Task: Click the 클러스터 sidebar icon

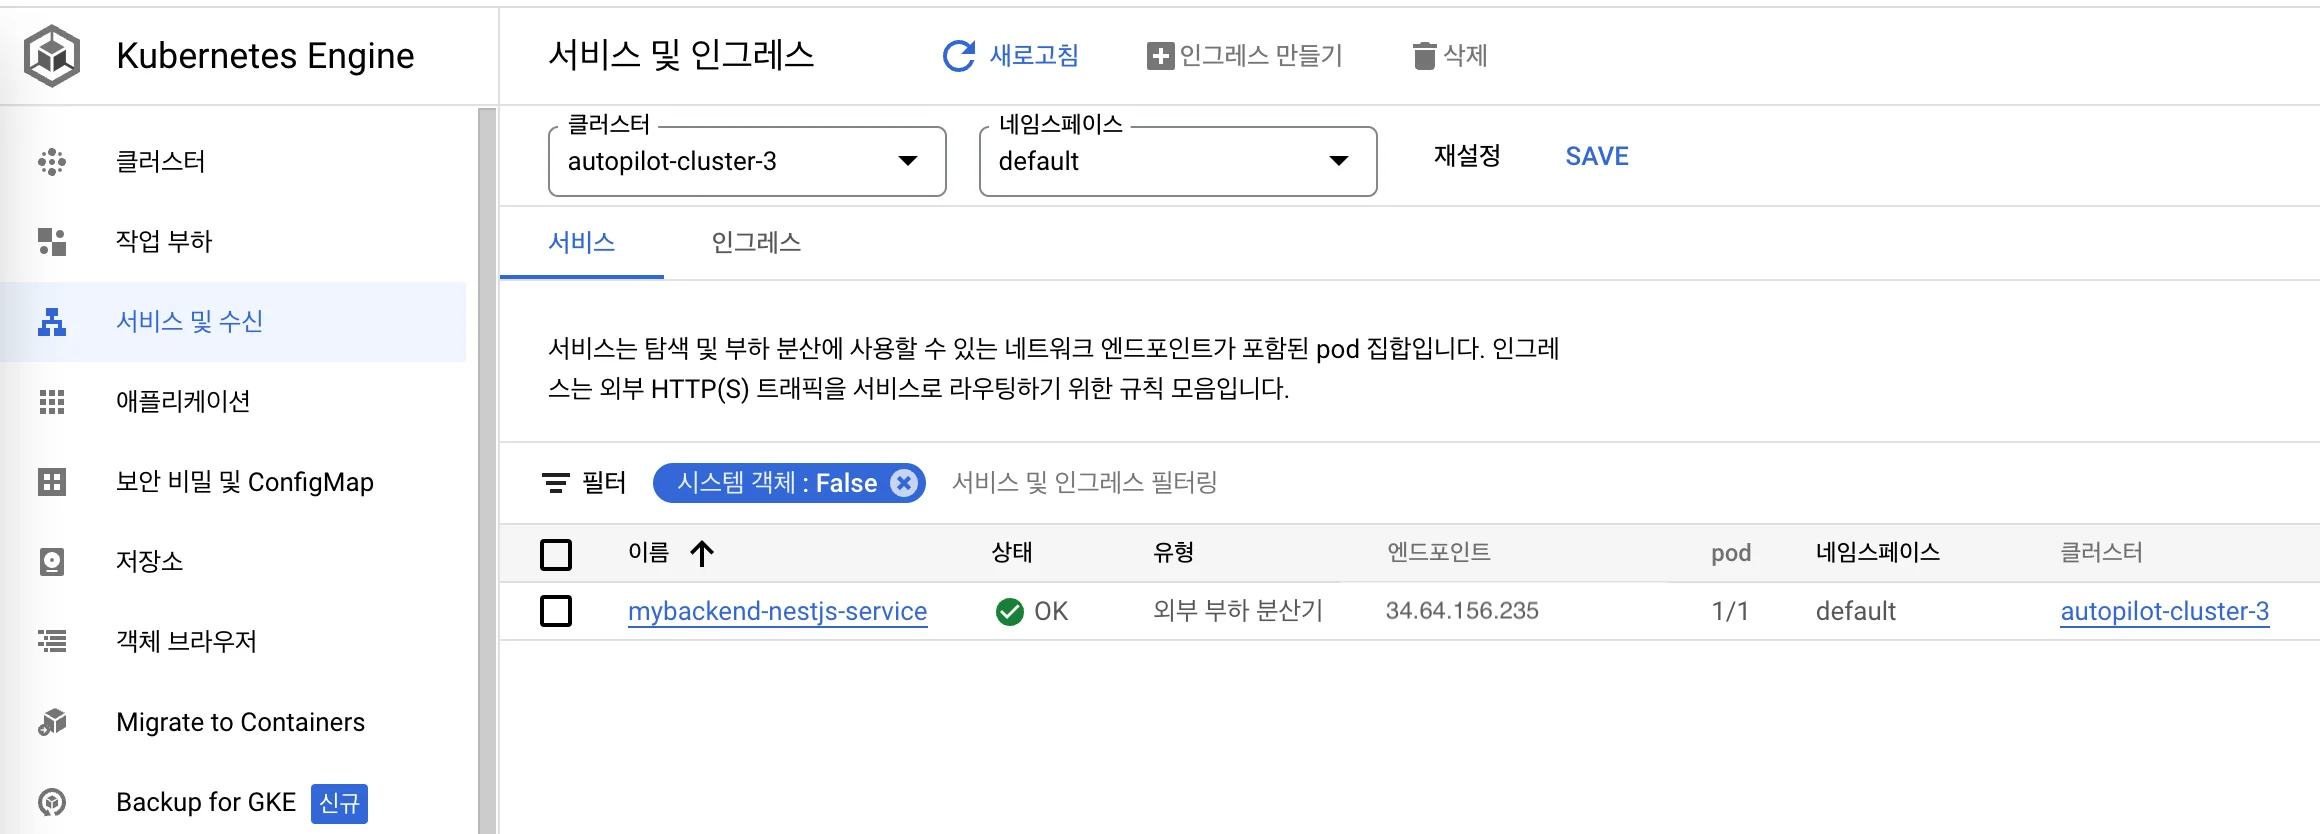Action: coord(52,162)
